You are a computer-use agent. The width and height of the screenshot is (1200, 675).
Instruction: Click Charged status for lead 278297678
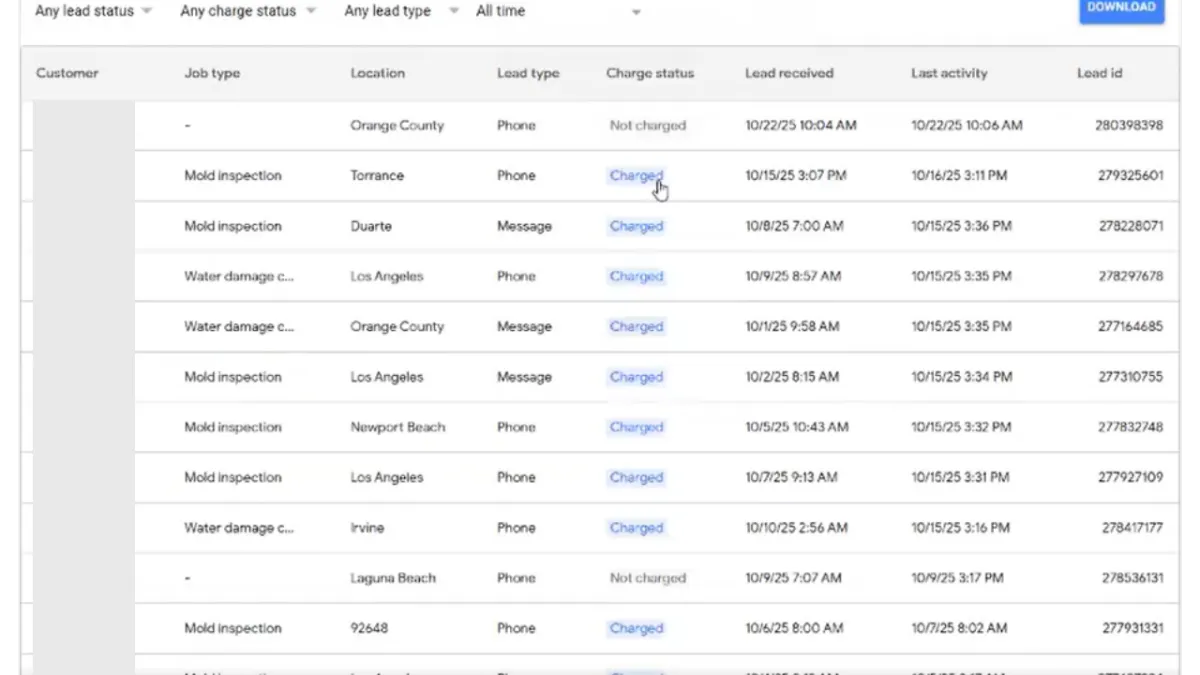[x=636, y=276]
